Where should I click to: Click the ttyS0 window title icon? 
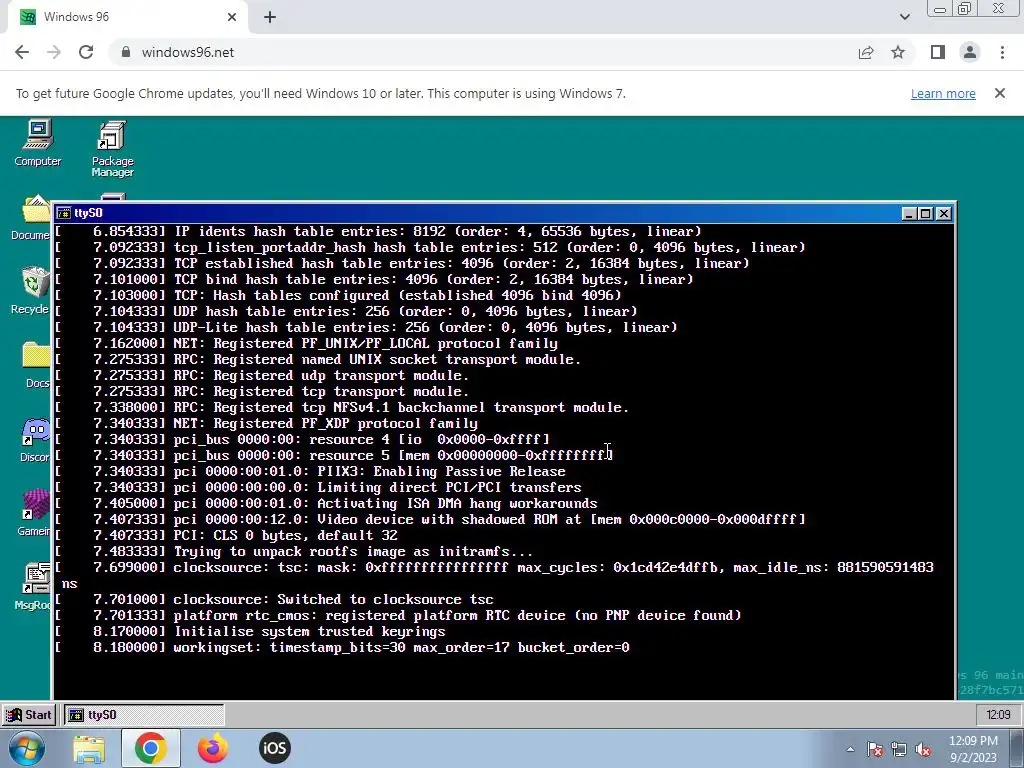click(x=63, y=213)
